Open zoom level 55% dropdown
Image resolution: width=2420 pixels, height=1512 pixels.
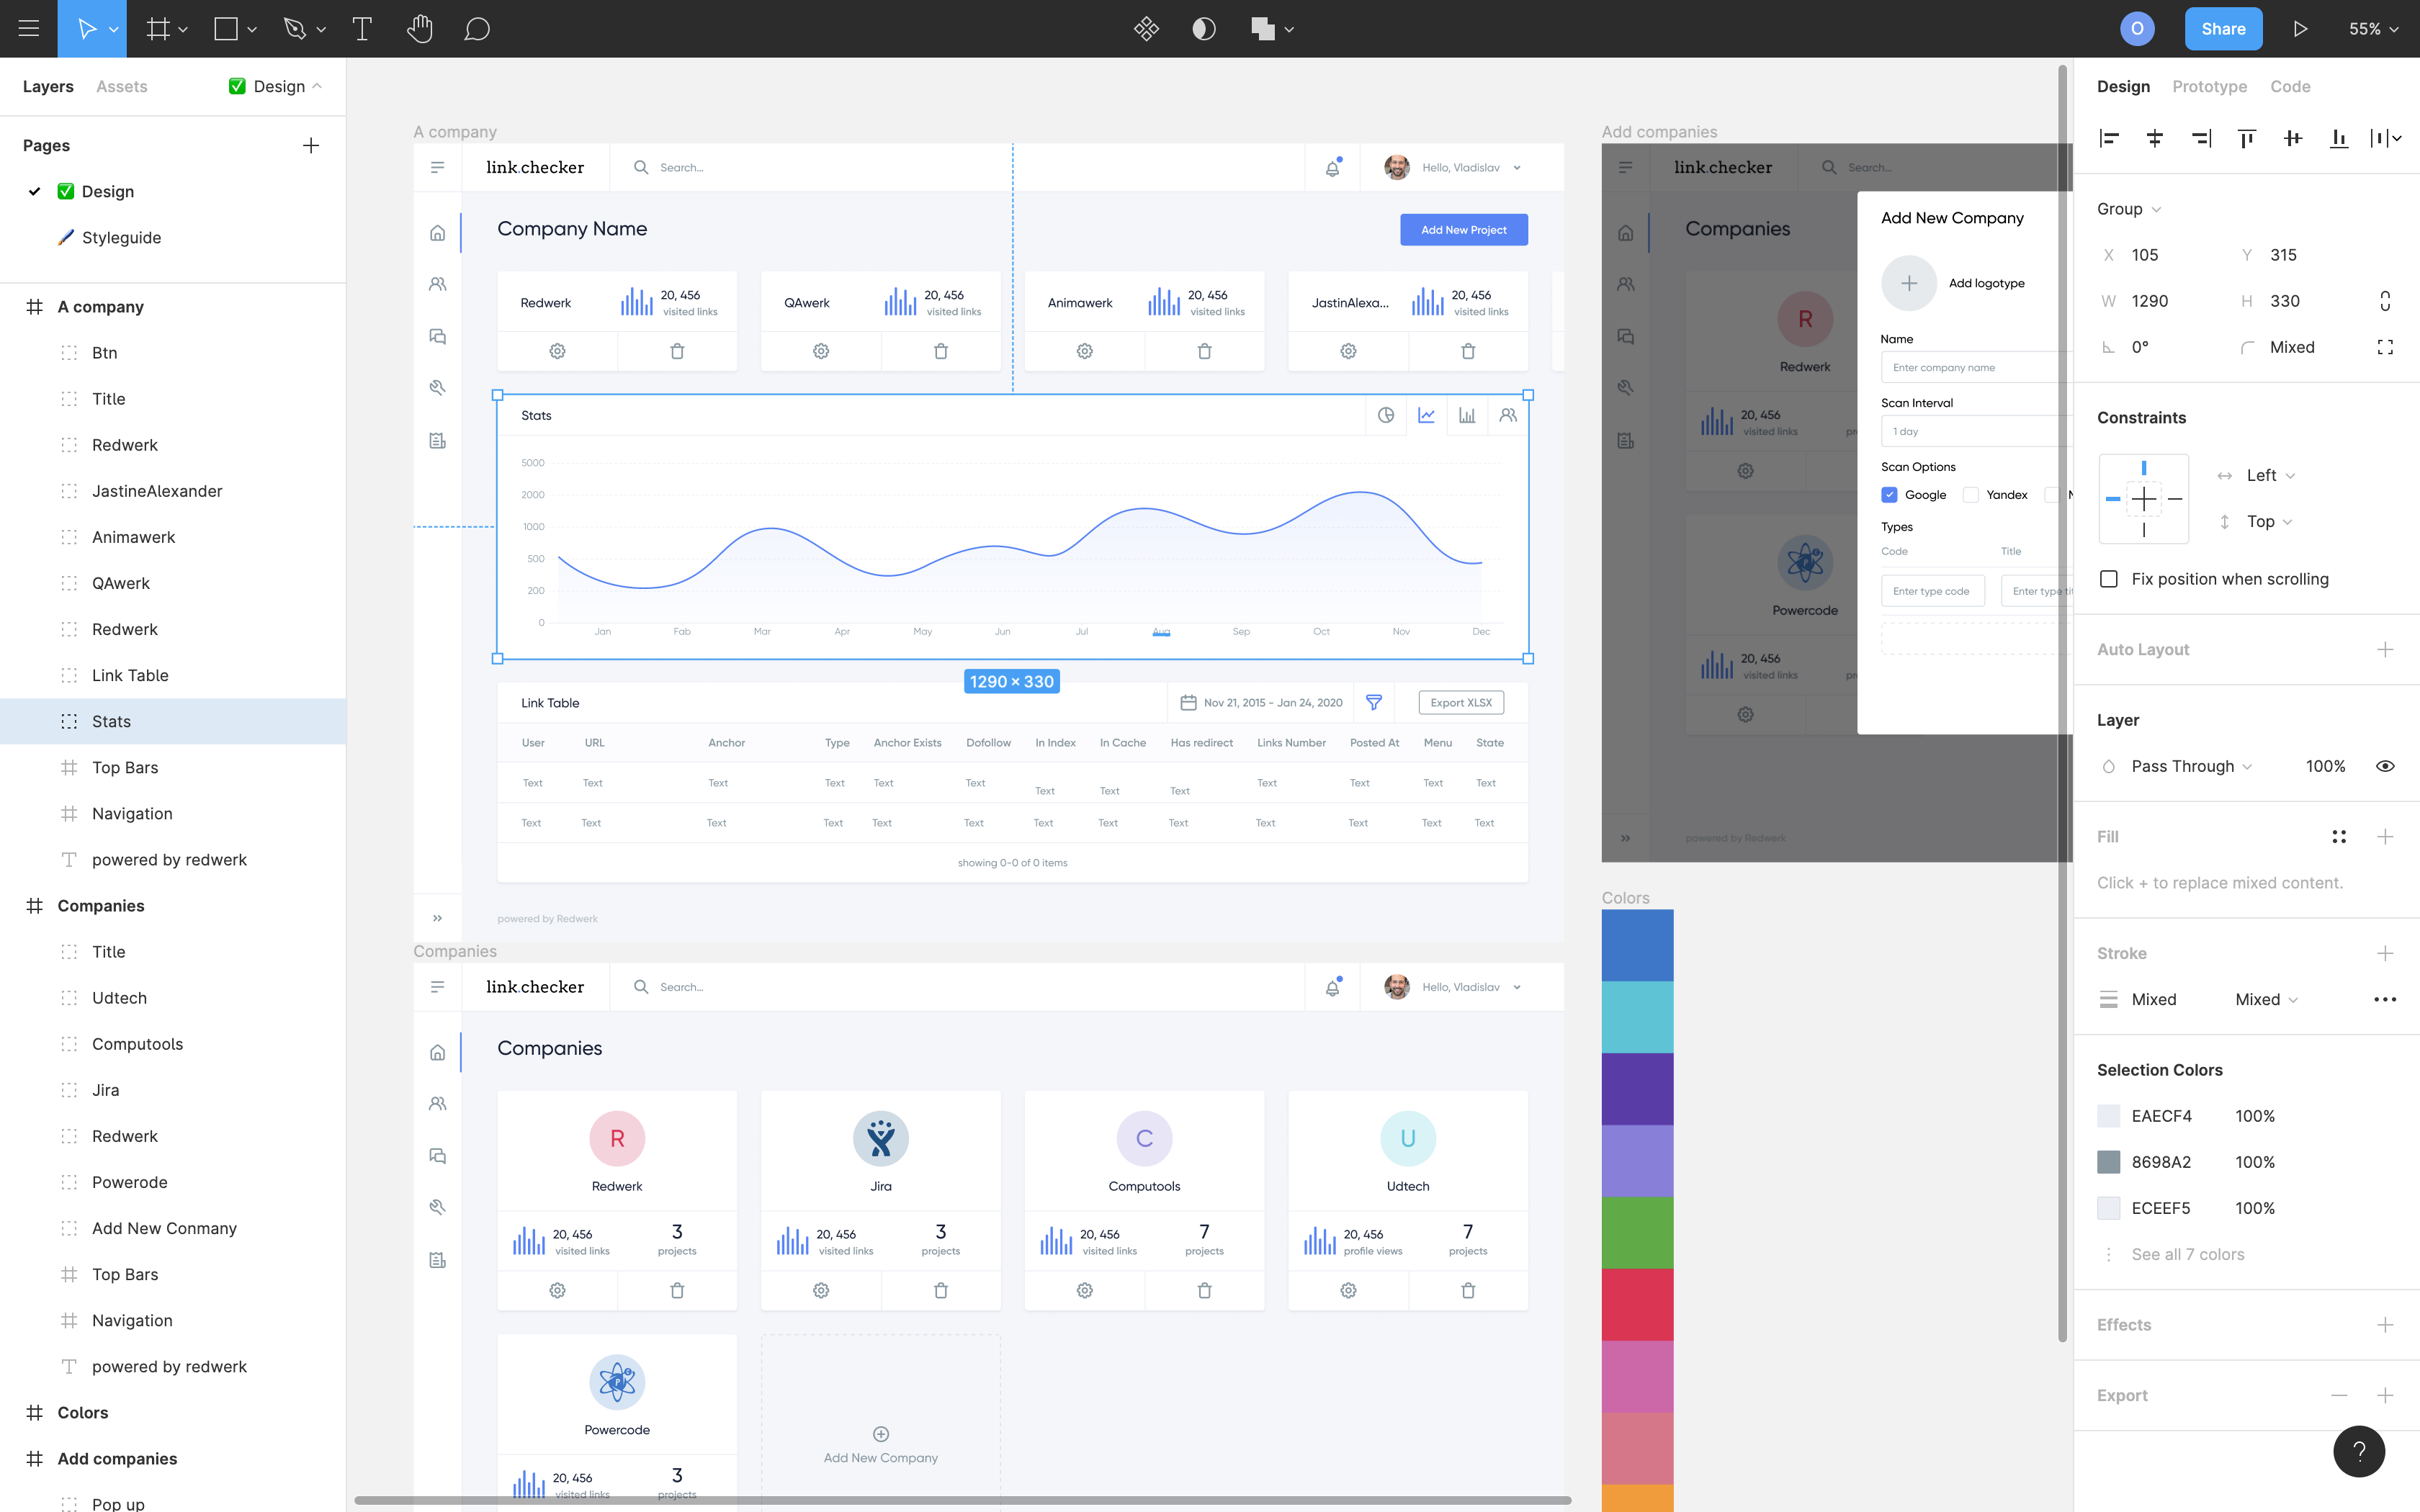2373,29
